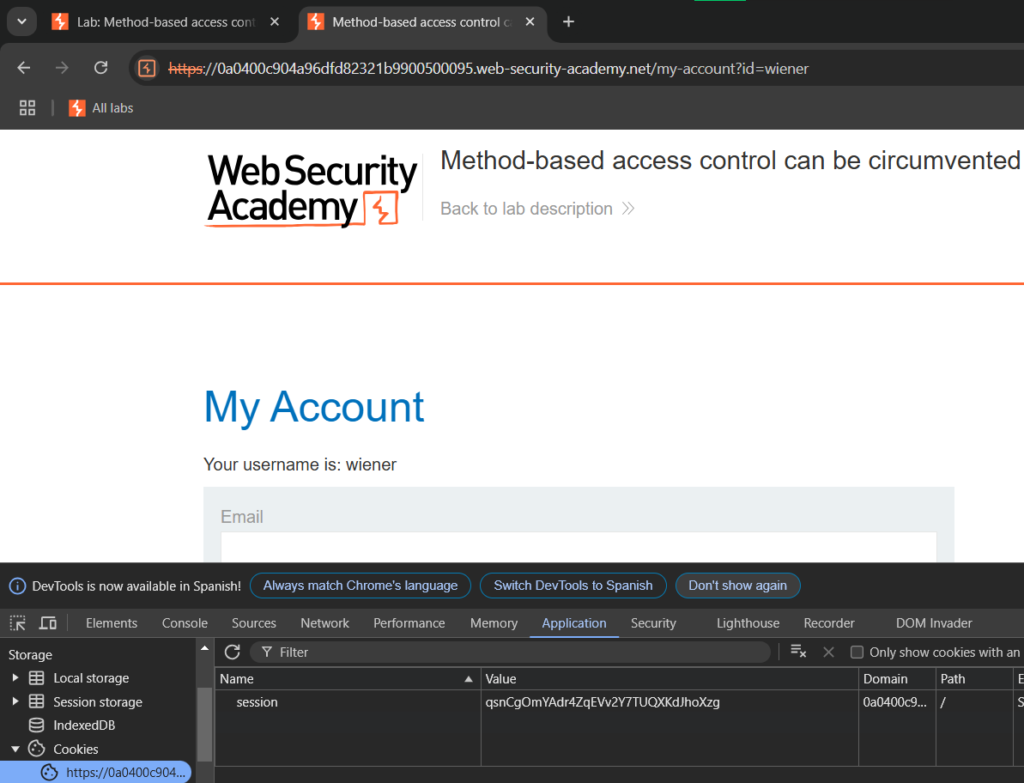
Task: Open the Performance tab
Action: point(409,623)
